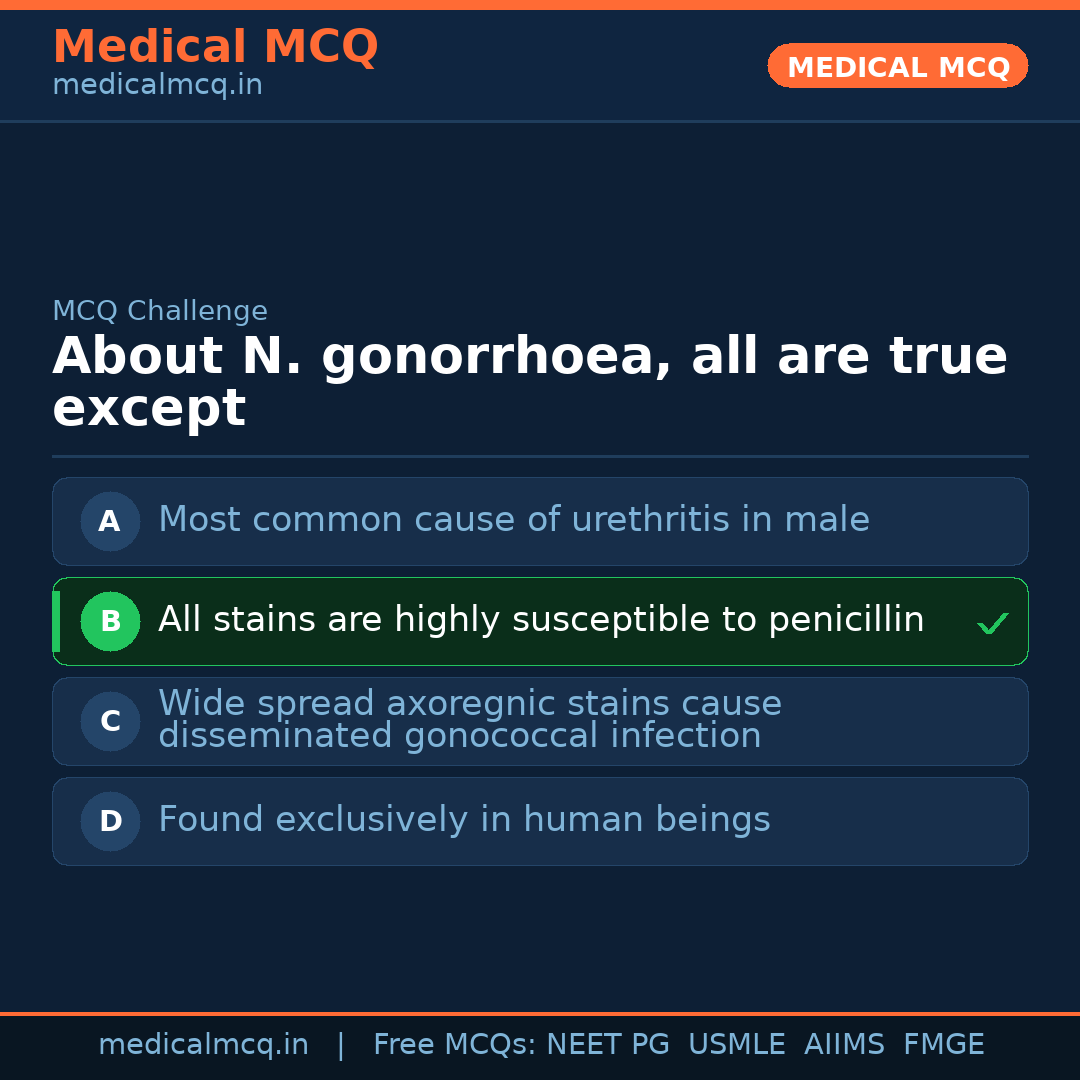
Task: Click the green letter B circle icon
Action: pyautogui.click(x=110, y=621)
